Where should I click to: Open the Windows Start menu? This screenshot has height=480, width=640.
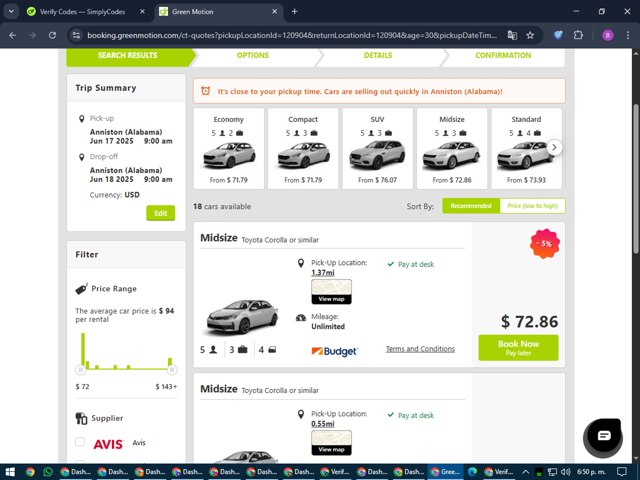pos(10,472)
